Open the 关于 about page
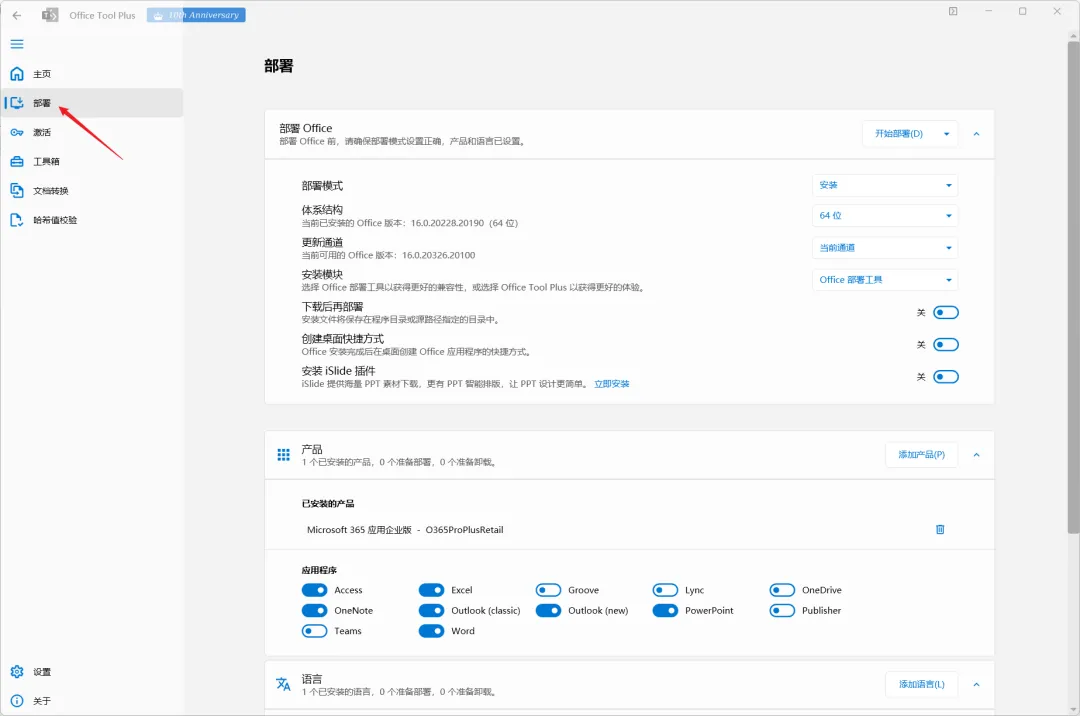 pos(92,700)
